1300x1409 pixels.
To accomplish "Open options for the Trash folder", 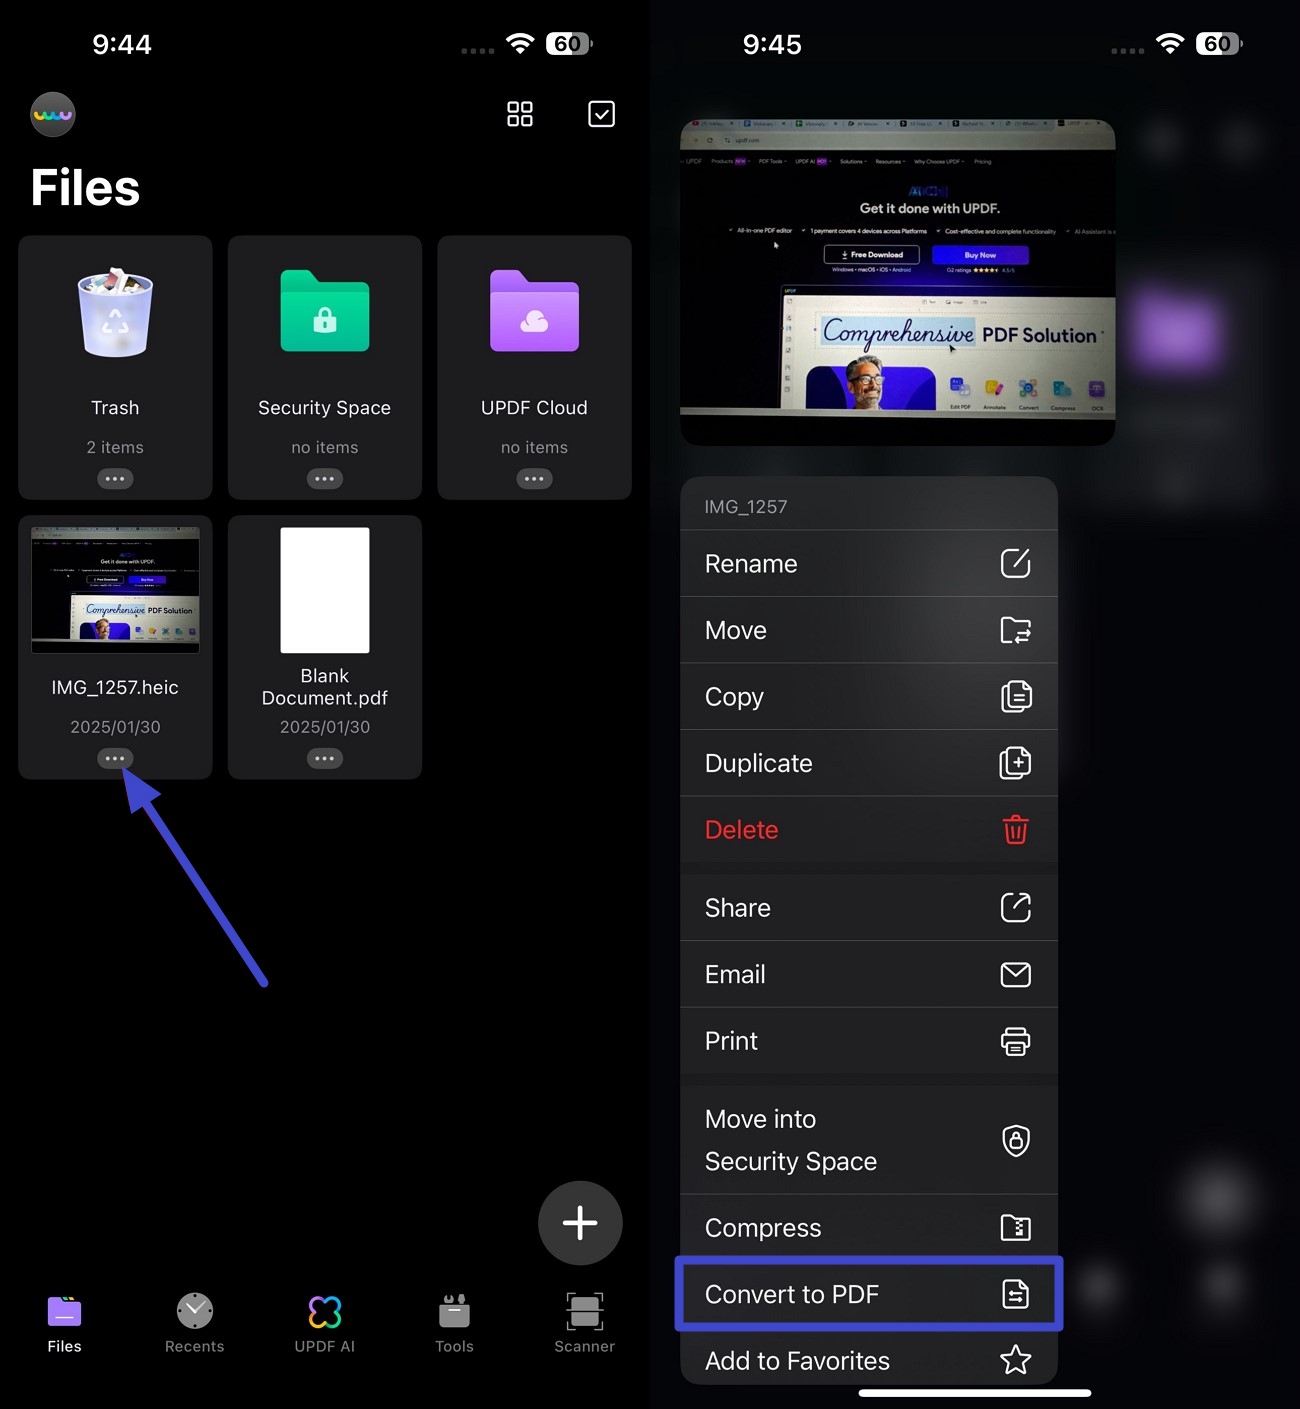I will pyautogui.click(x=115, y=479).
